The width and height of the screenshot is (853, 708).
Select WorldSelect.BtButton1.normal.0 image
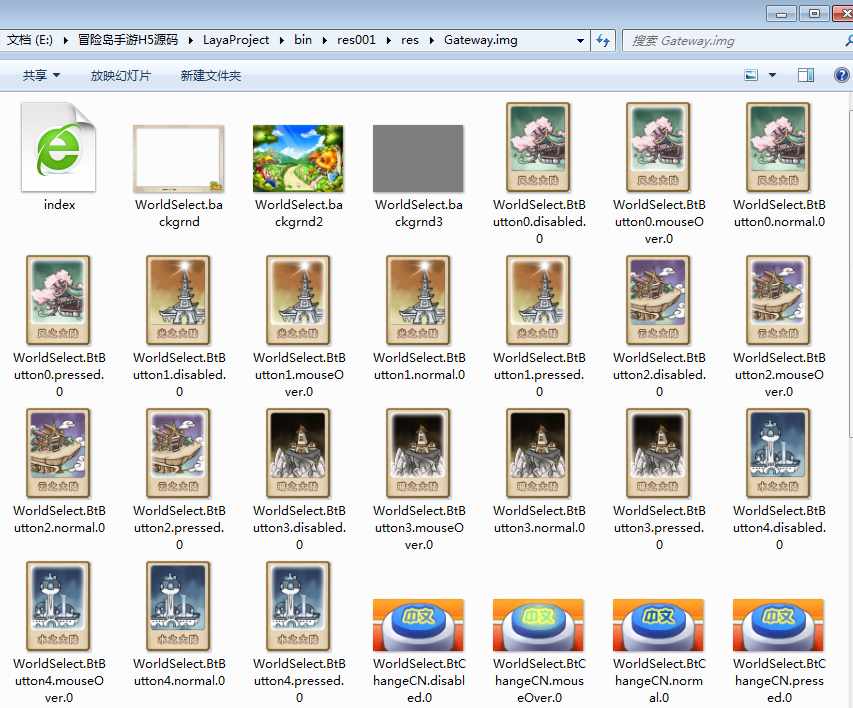pos(419,300)
